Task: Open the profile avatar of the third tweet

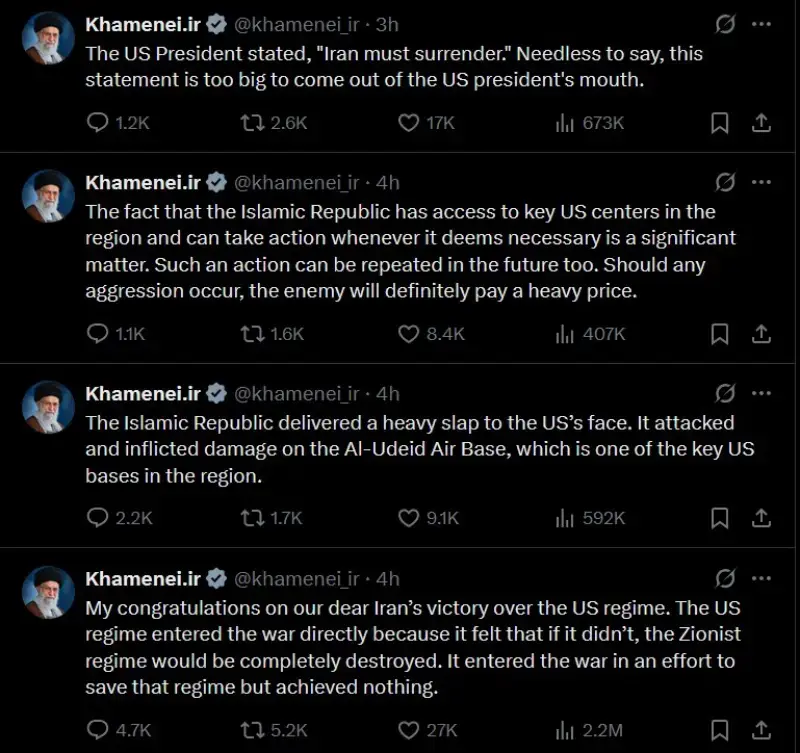Action: [49, 407]
